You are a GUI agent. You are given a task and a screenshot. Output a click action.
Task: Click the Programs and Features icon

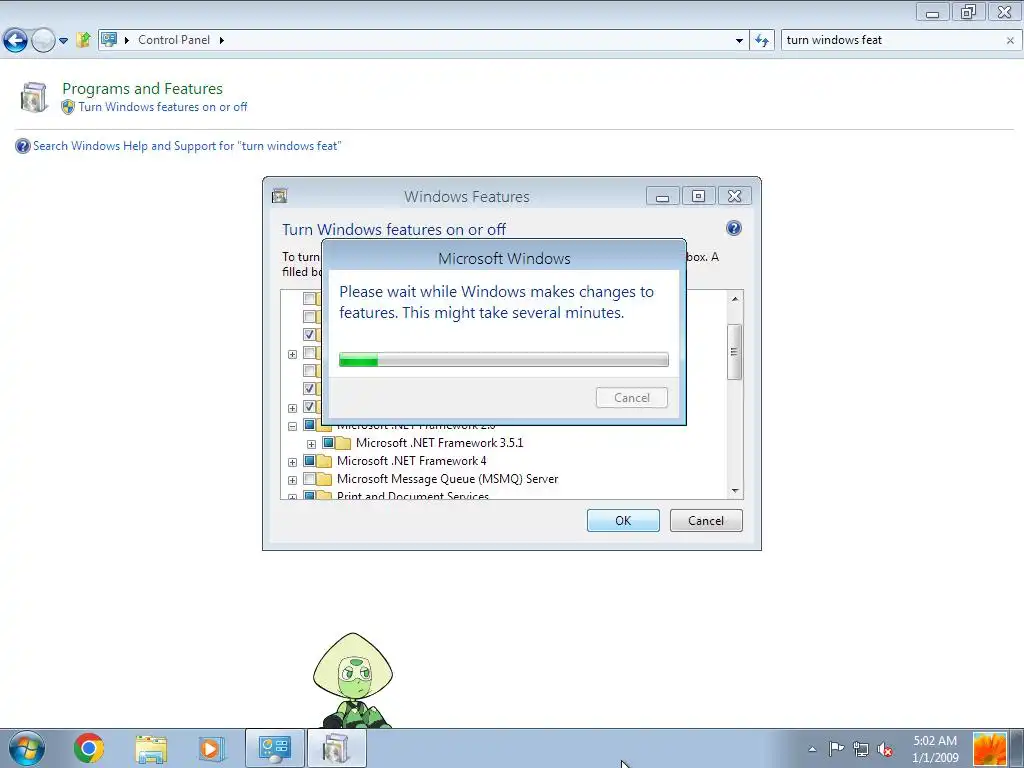(x=33, y=97)
